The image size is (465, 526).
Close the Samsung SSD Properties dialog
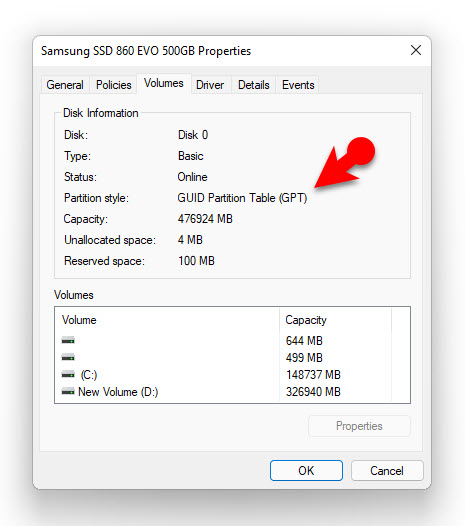416,50
